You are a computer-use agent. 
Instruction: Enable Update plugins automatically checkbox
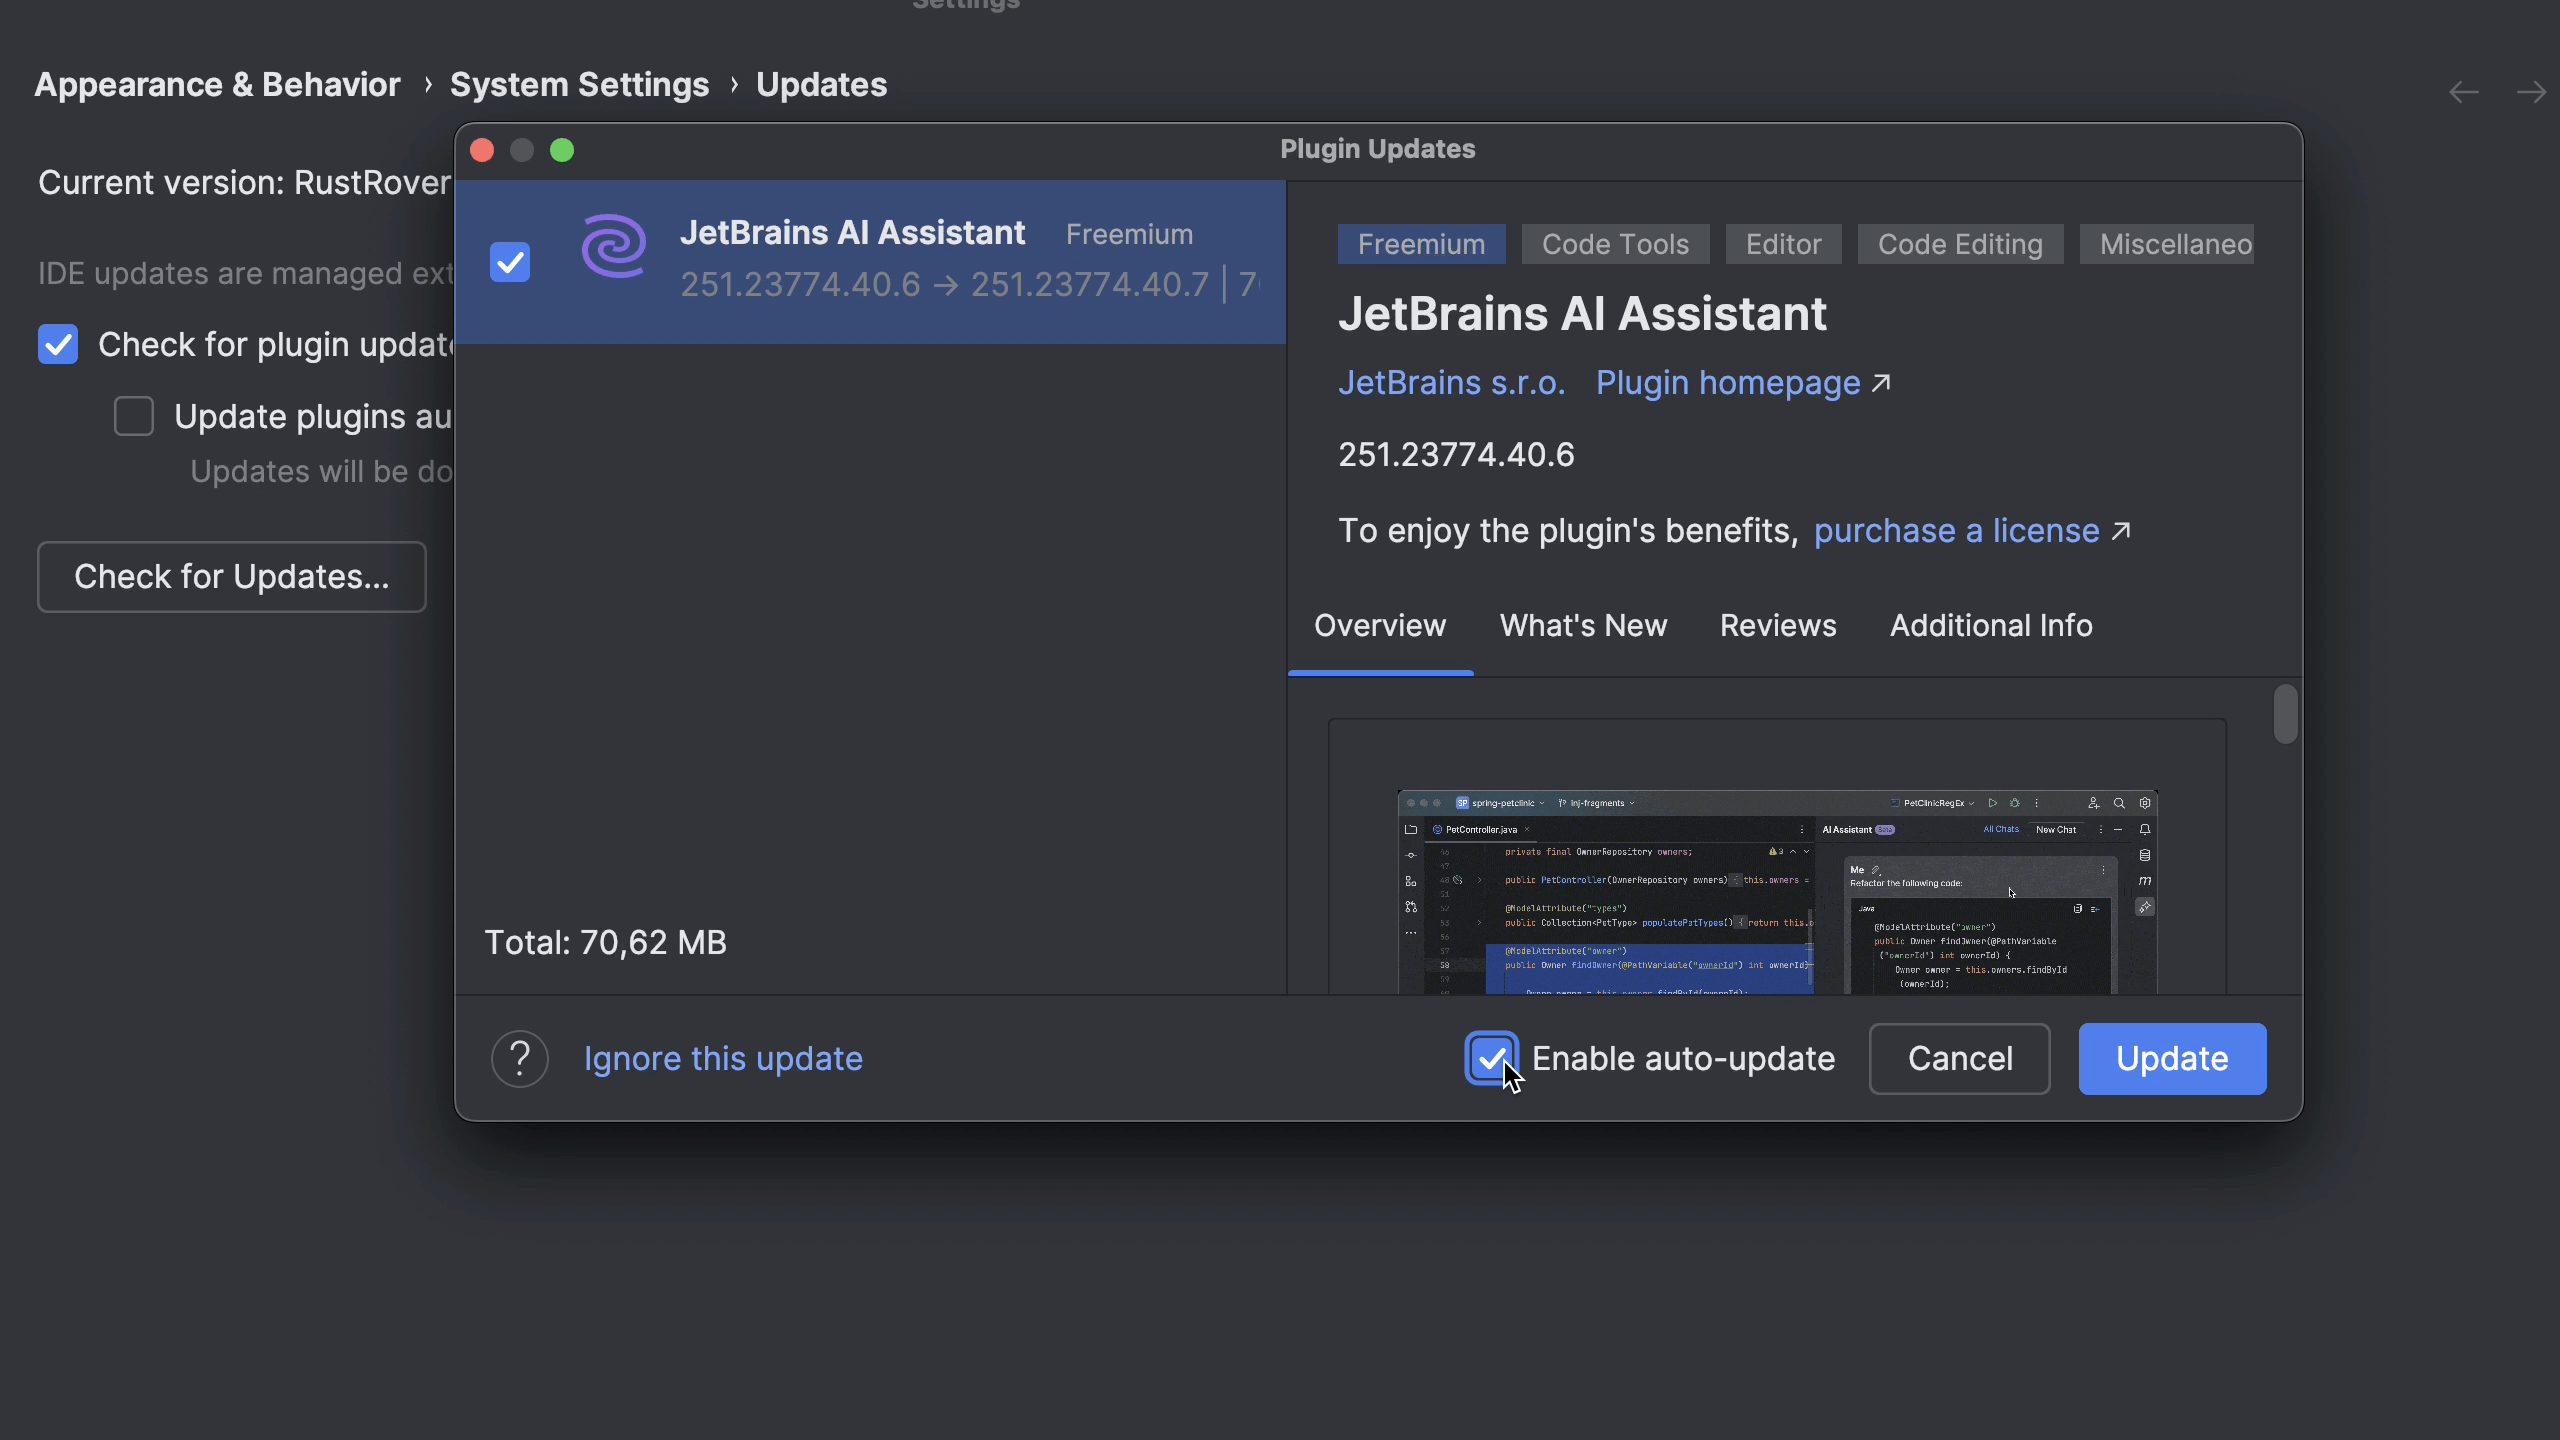(134, 416)
